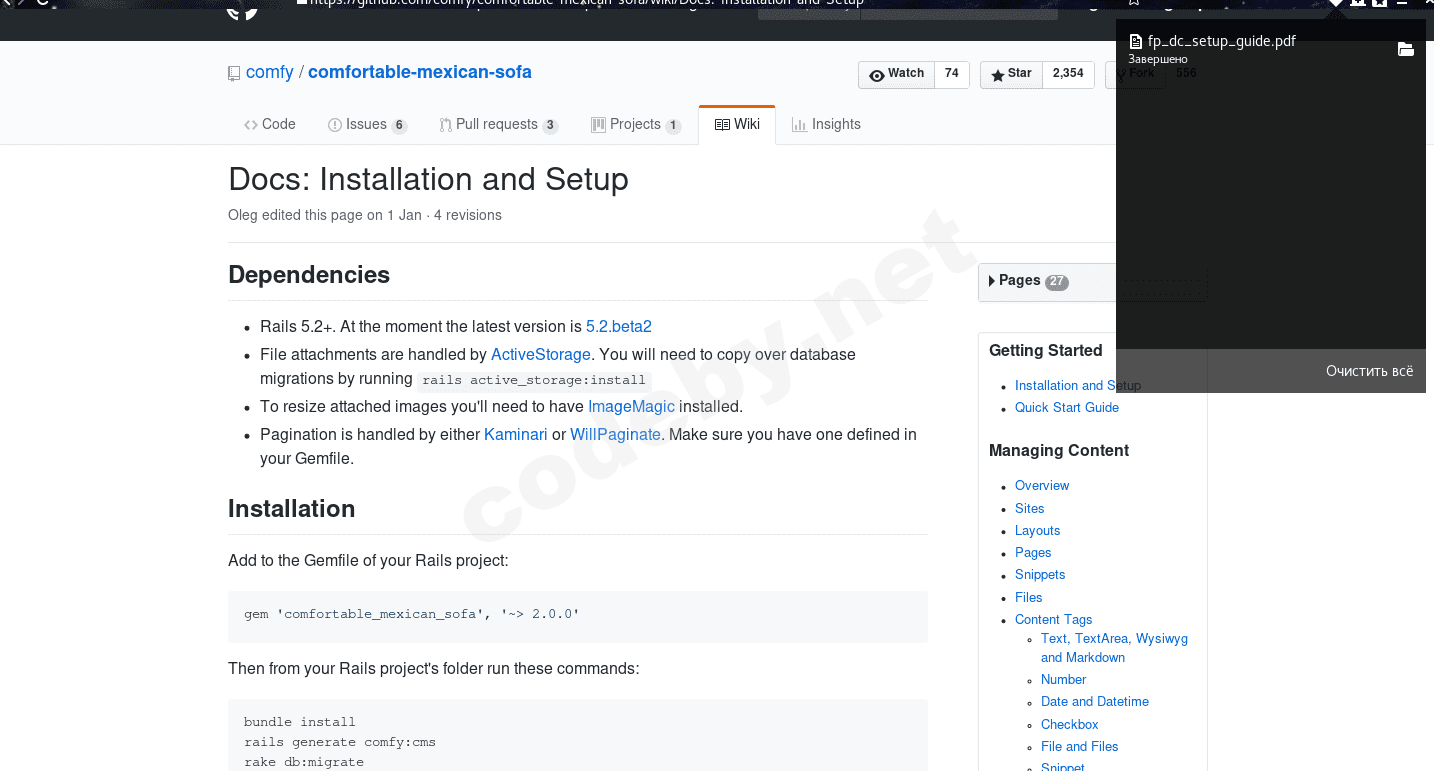Click the Issues tab exclamation icon

coord(335,125)
